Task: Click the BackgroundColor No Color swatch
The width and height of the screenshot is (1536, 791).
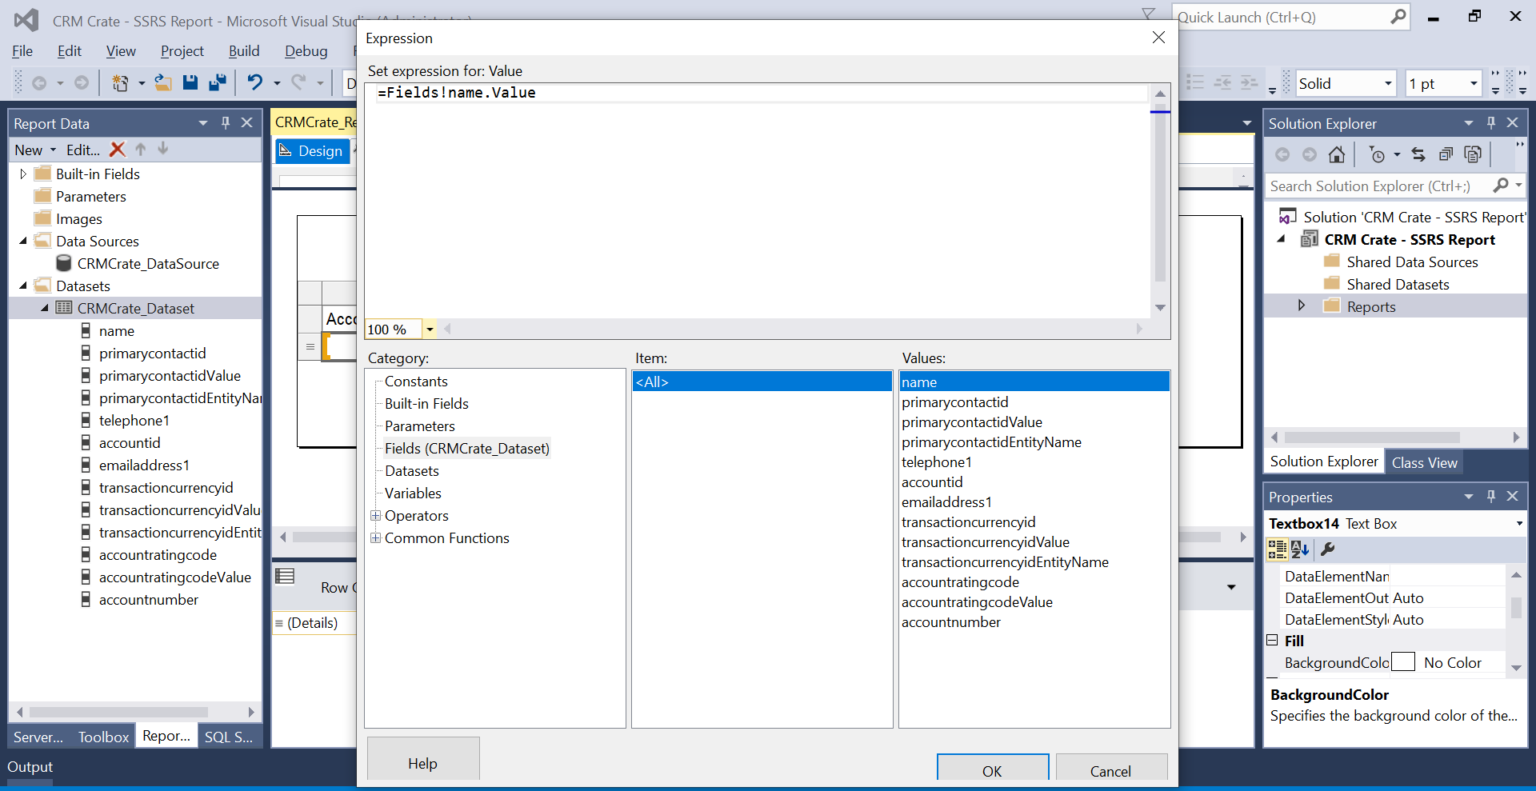Action: 1403,661
